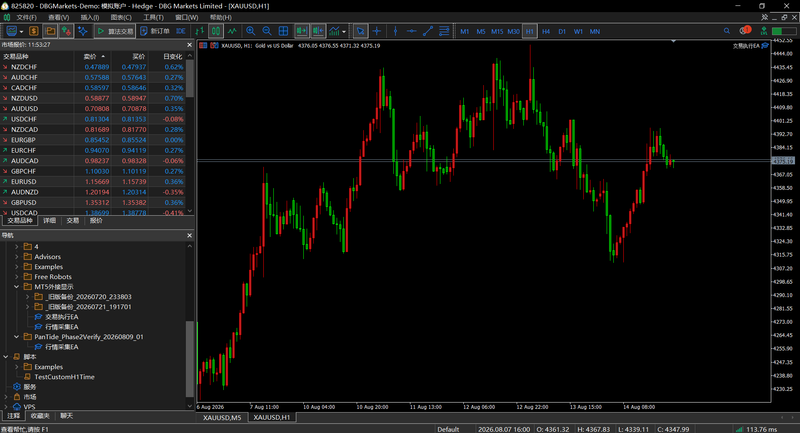Click the green VPS status icon
Image resolution: width=800 pixels, height=433 pixels.
[x=764, y=31]
